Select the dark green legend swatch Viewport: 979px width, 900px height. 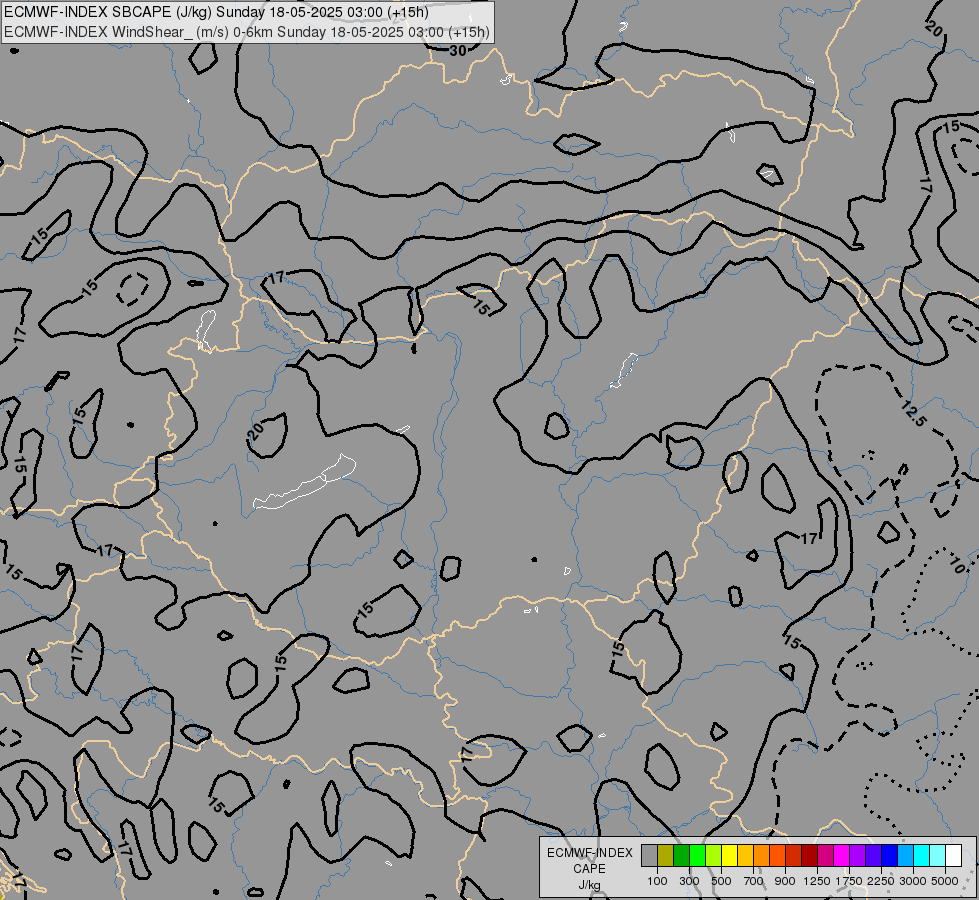click(x=681, y=855)
